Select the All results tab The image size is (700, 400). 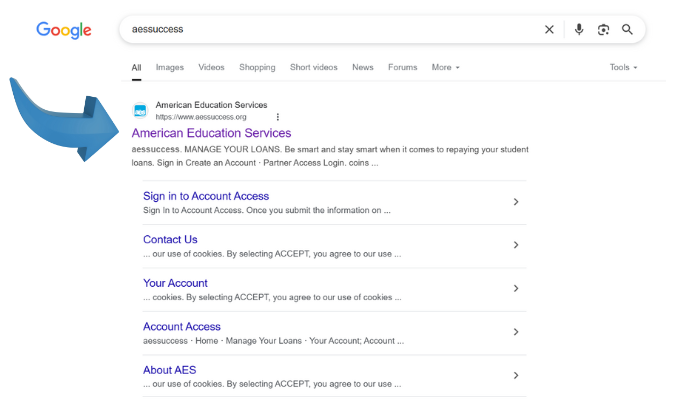[x=136, y=67]
